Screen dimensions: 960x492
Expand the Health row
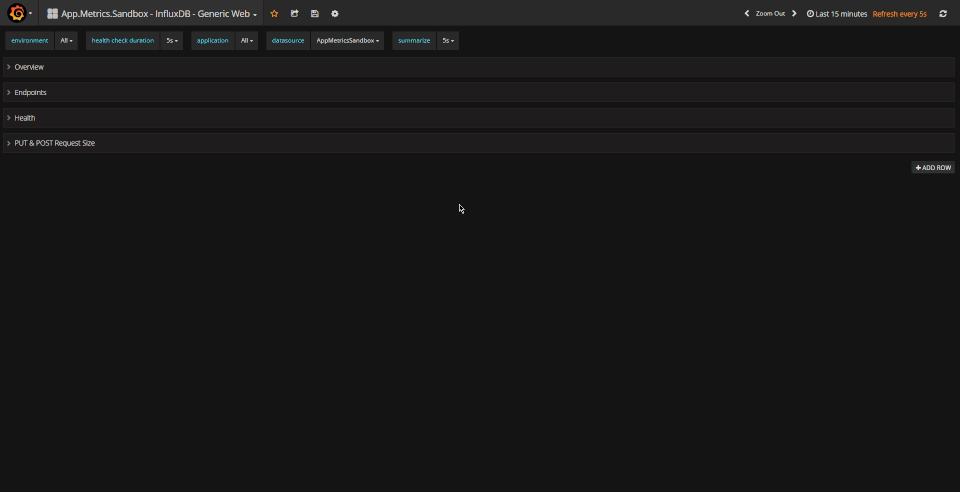[x=479, y=117]
